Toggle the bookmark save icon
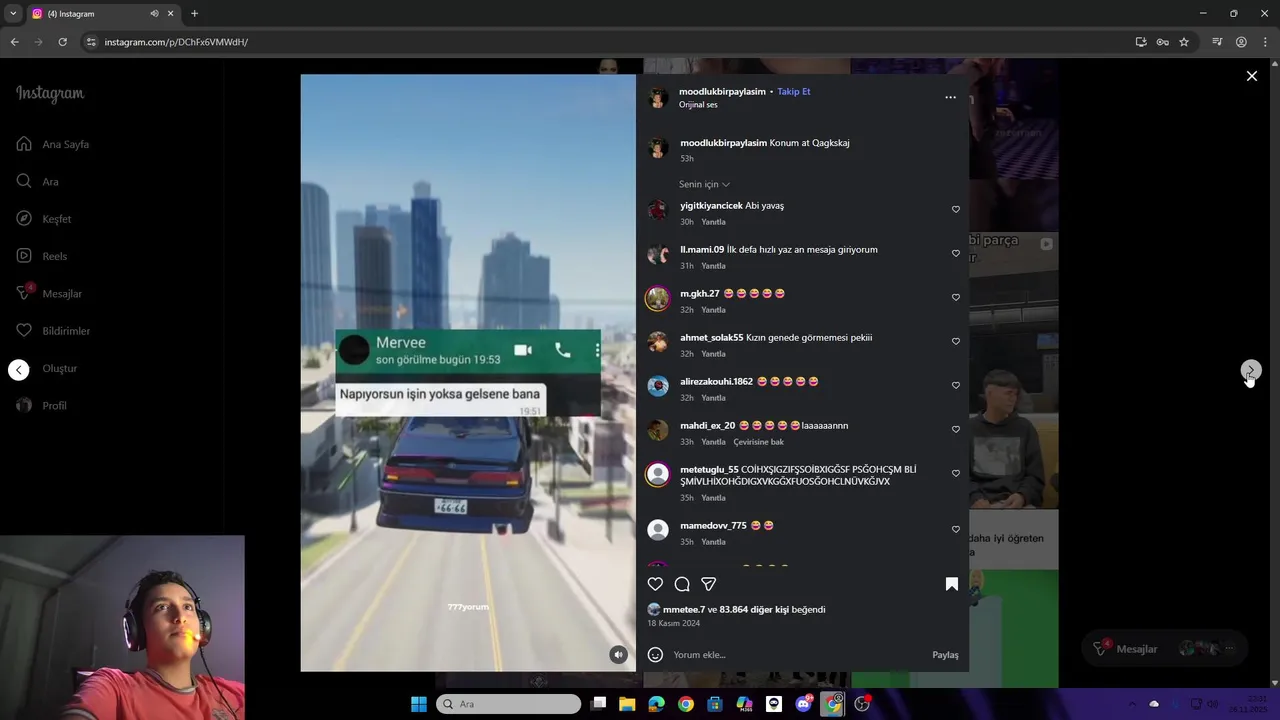1280x720 pixels. [x=952, y=584]
